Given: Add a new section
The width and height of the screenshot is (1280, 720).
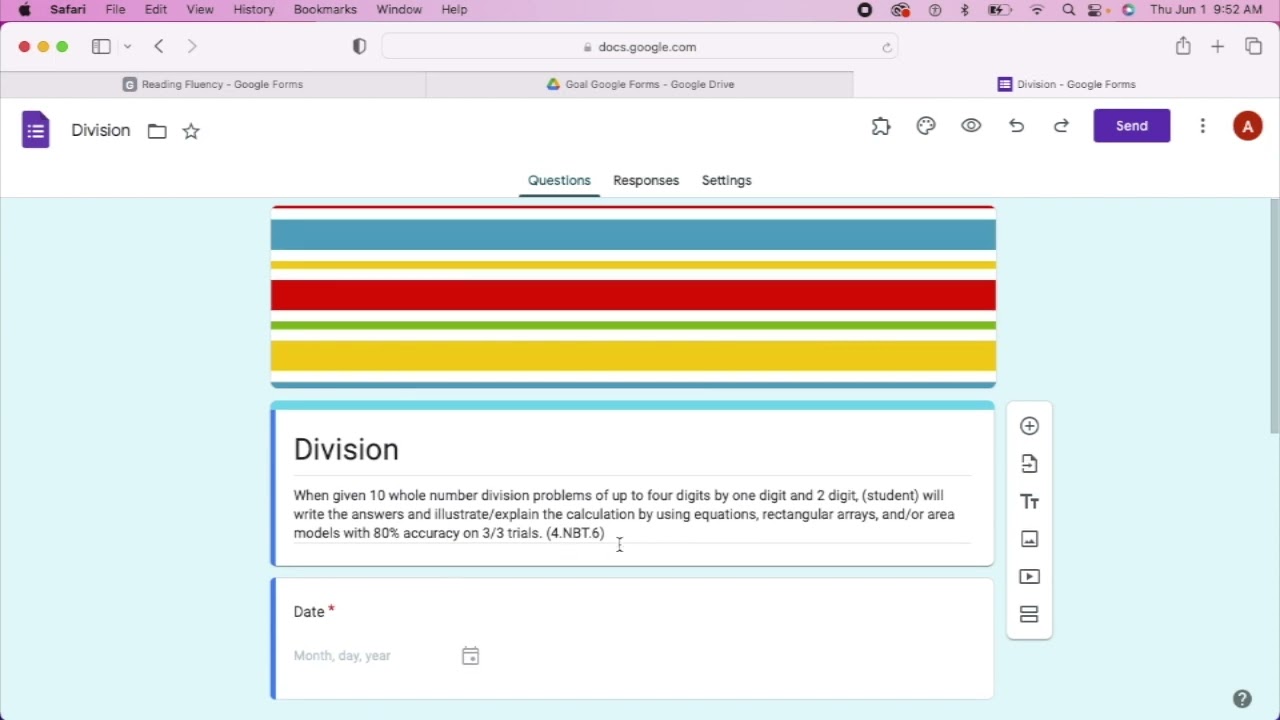Looking at the screenshot, I should pyautogui.click(x=1029, y=614).
